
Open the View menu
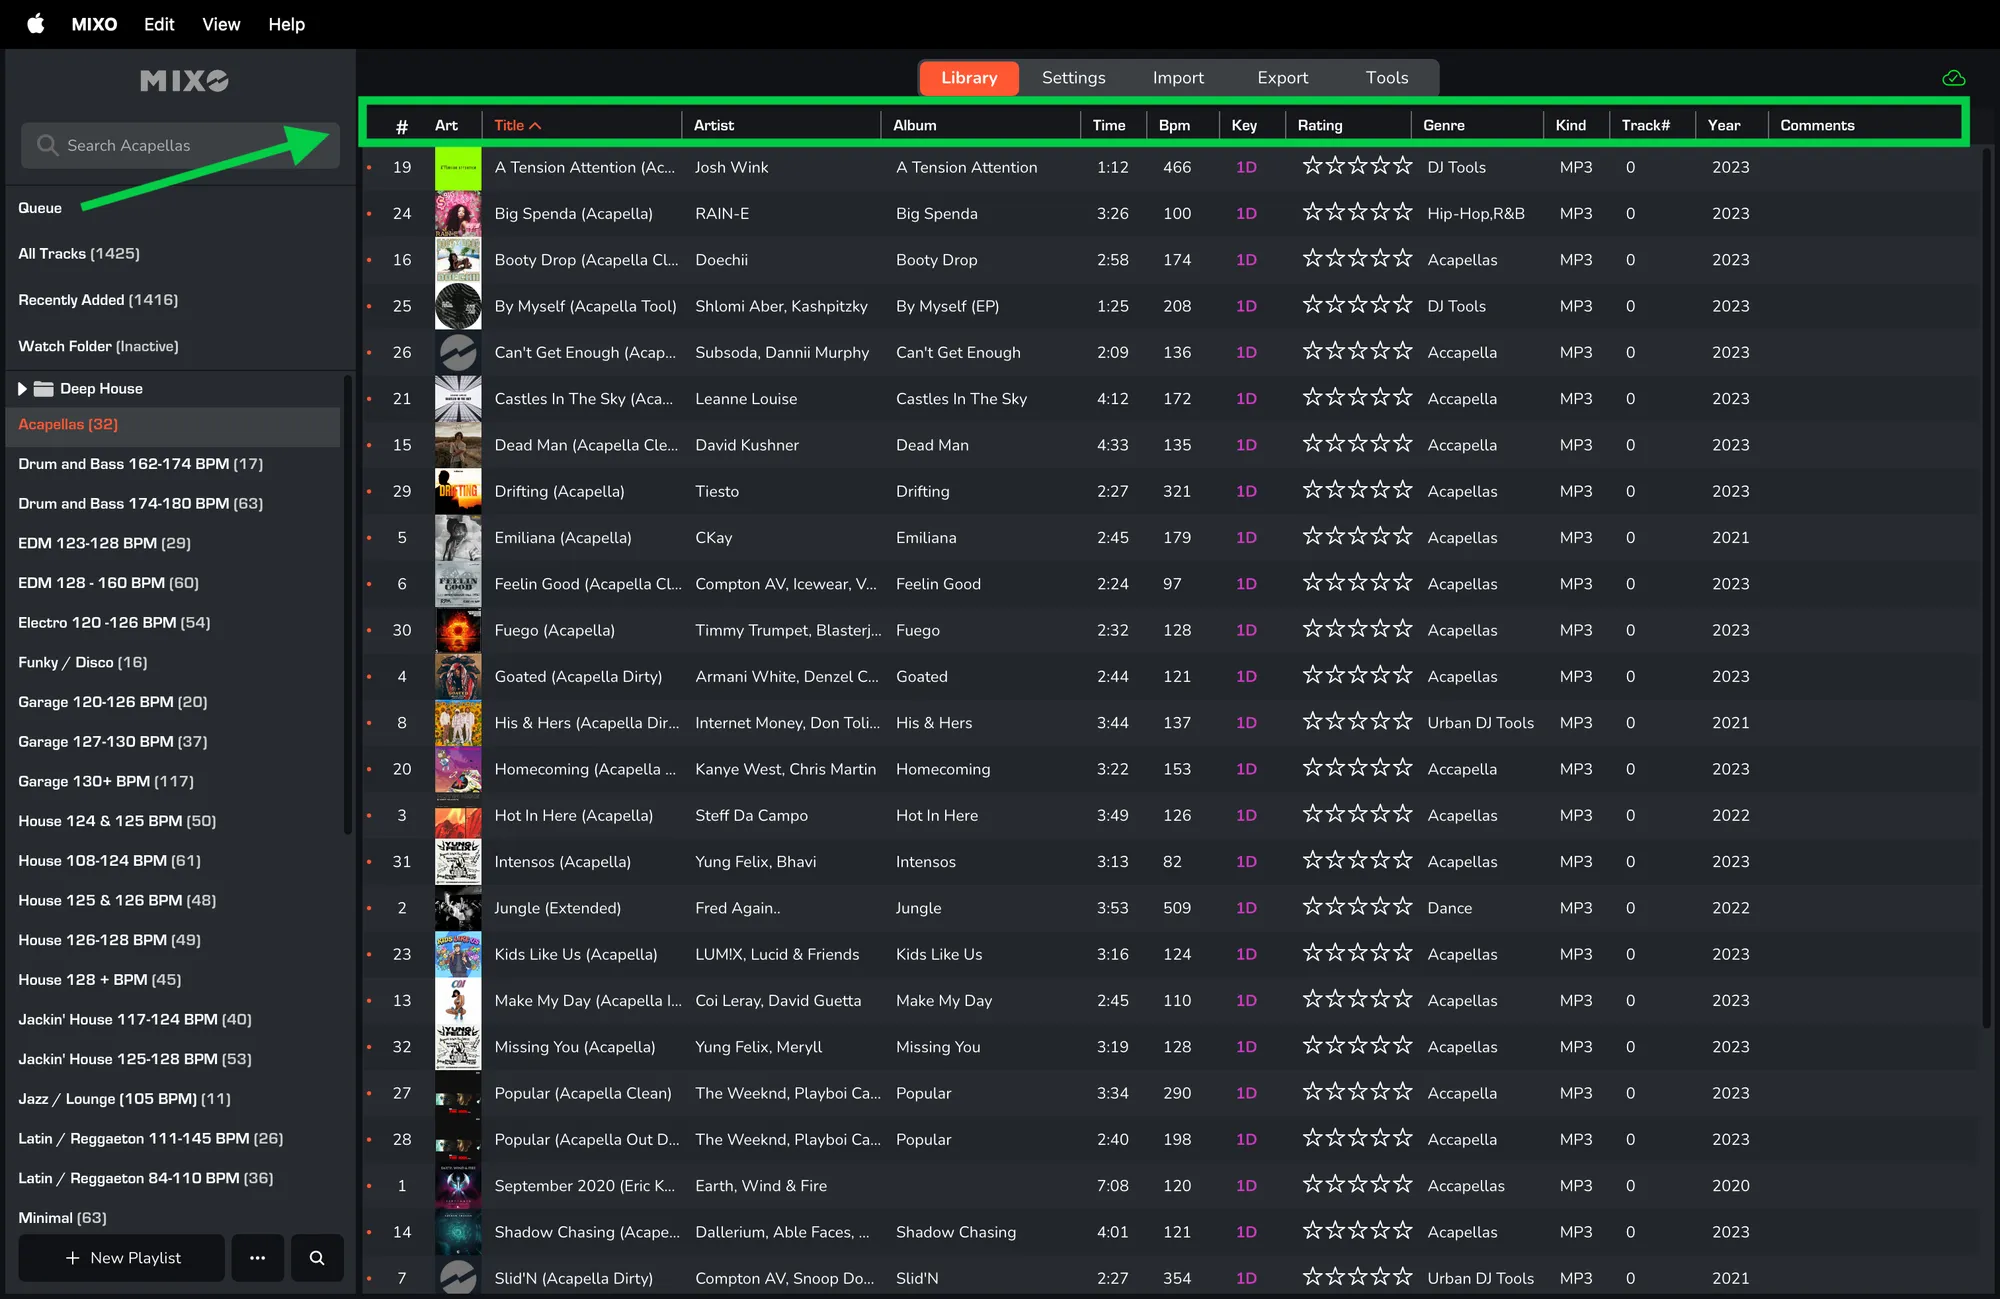[x=221, y=24]
